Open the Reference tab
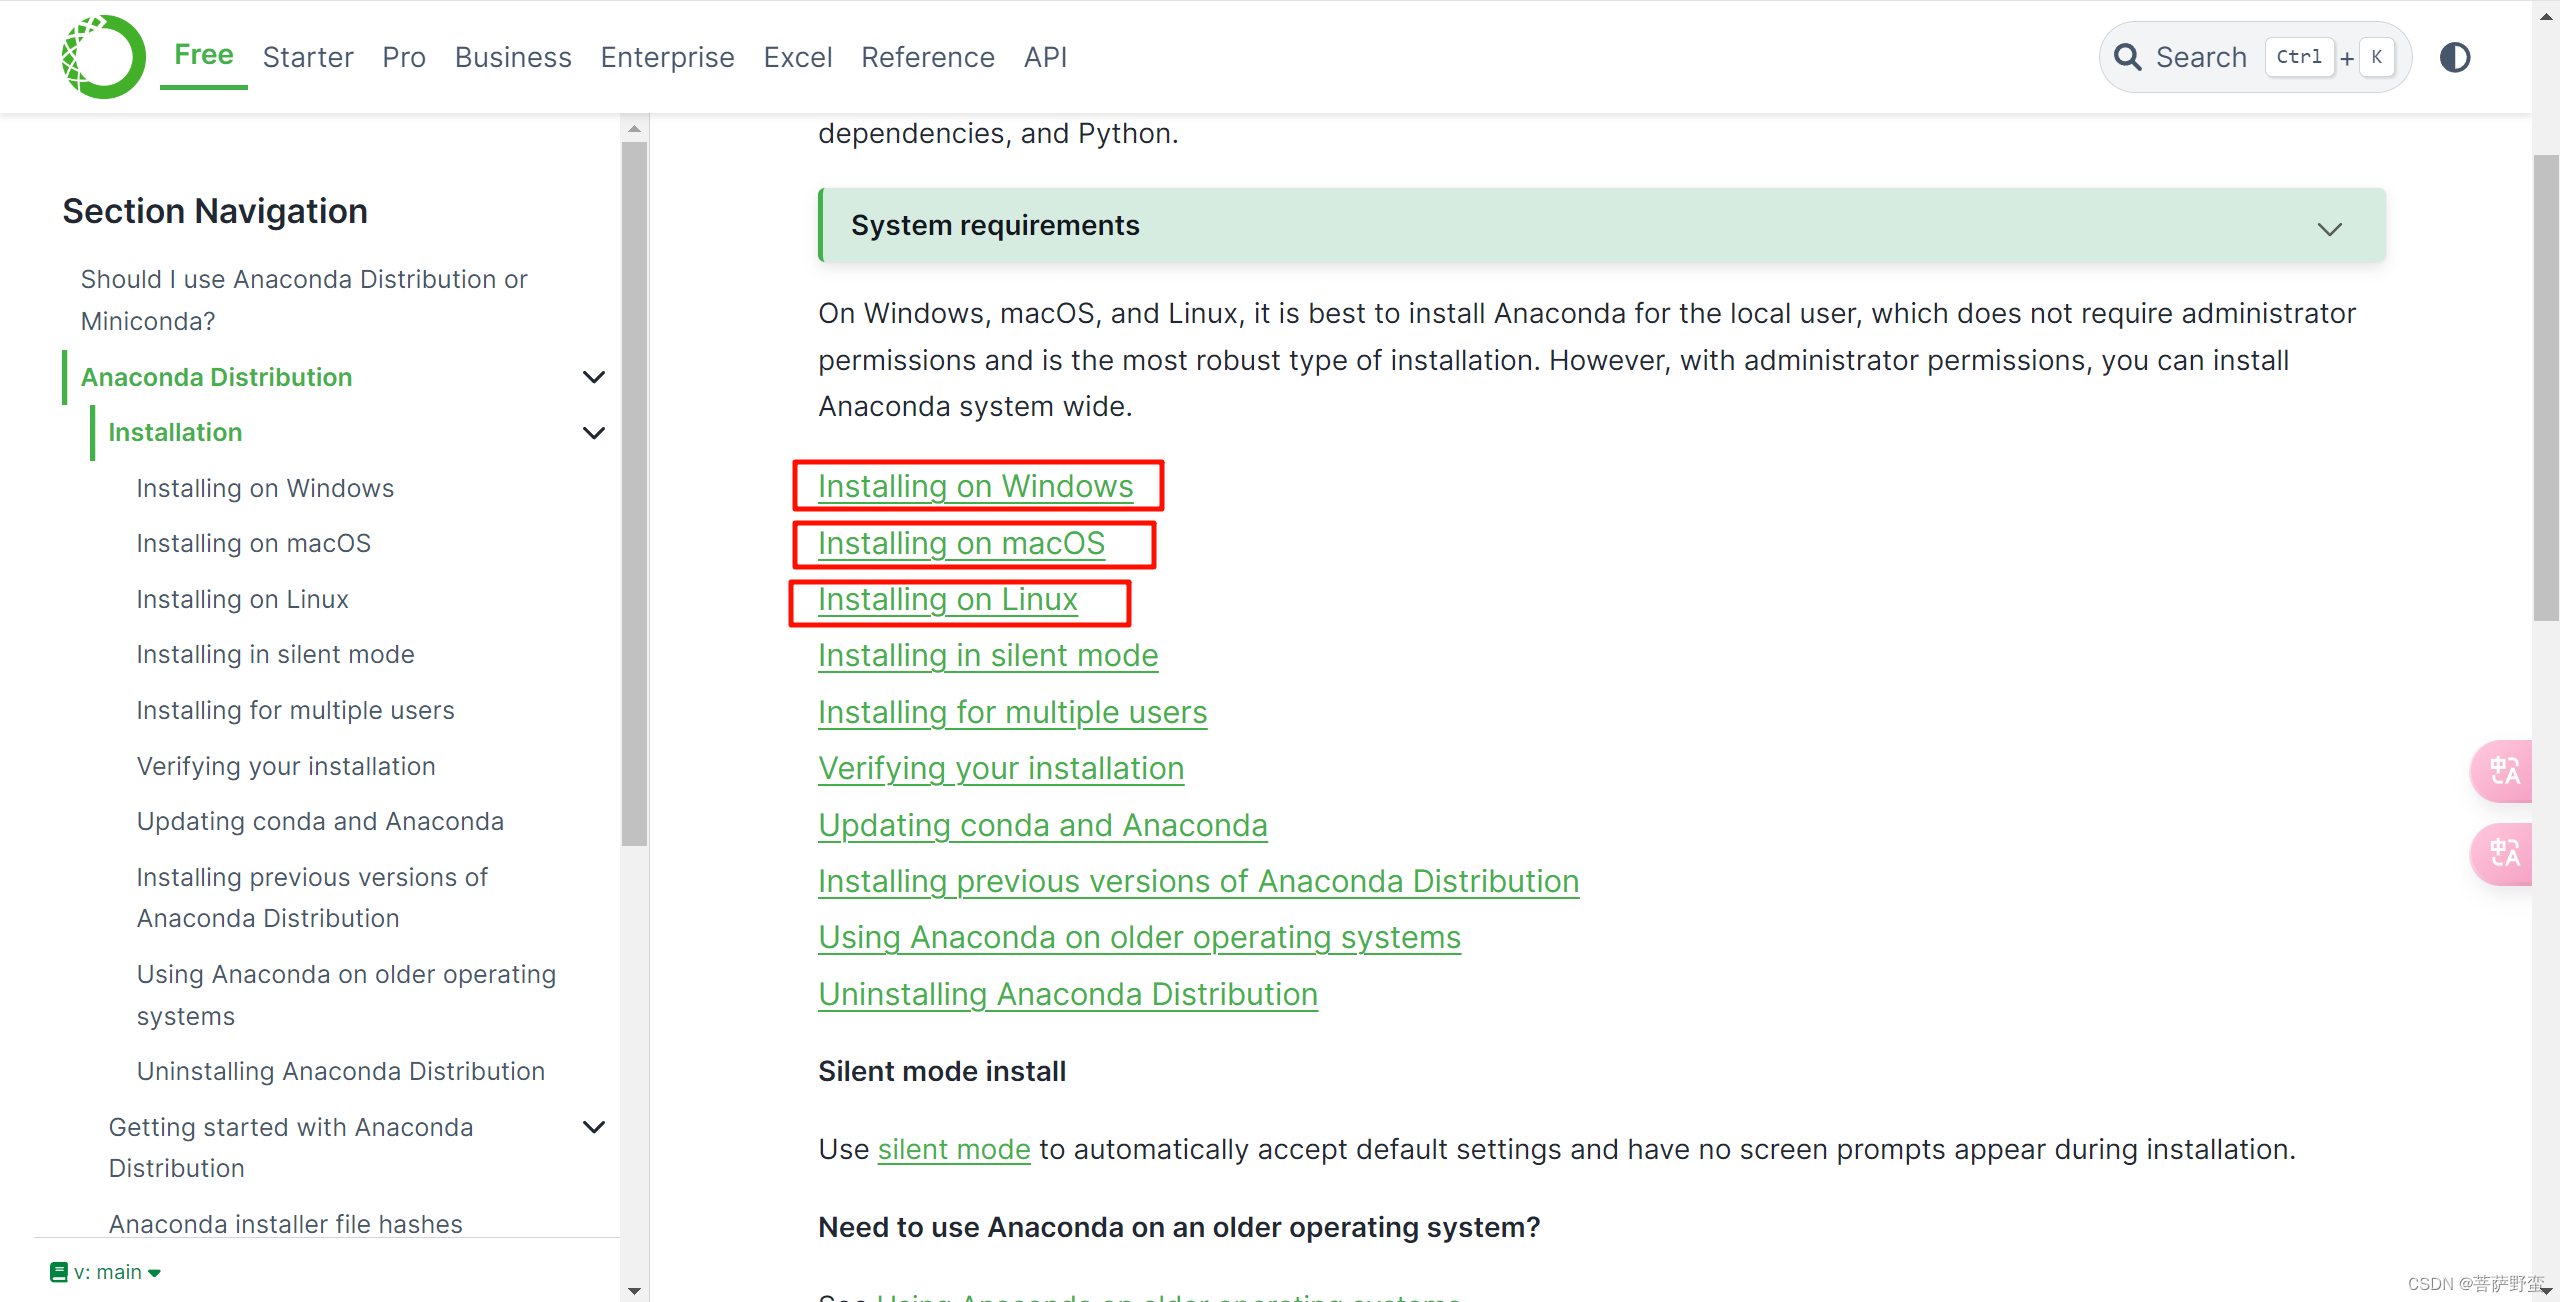 coord(928,57)
